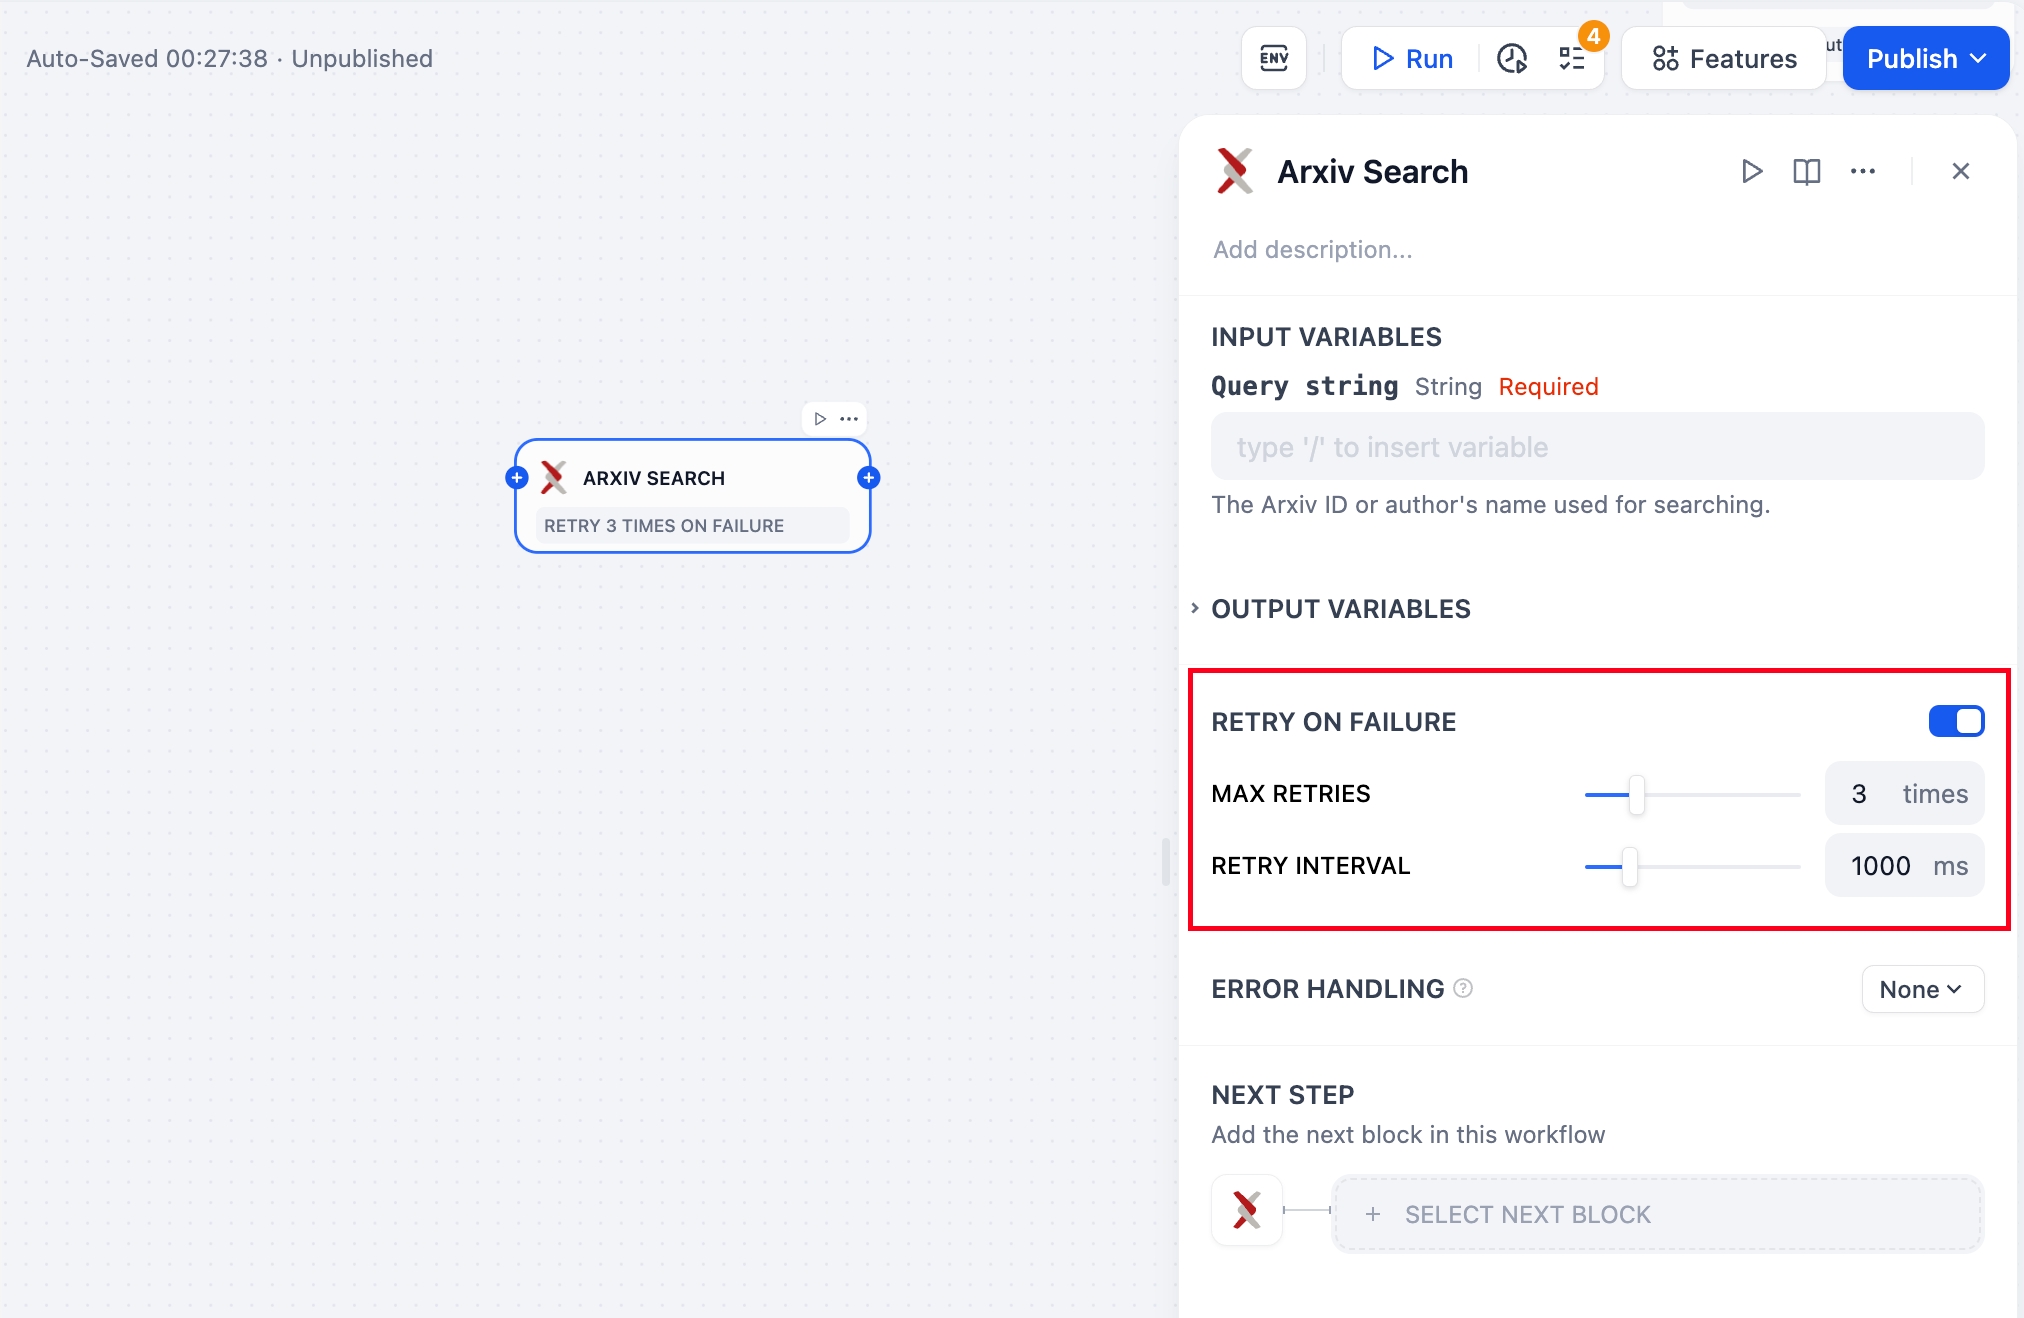The image size is (2024, 1318).
Task: Open the help book icon in panel
Action: [1806, 171]
